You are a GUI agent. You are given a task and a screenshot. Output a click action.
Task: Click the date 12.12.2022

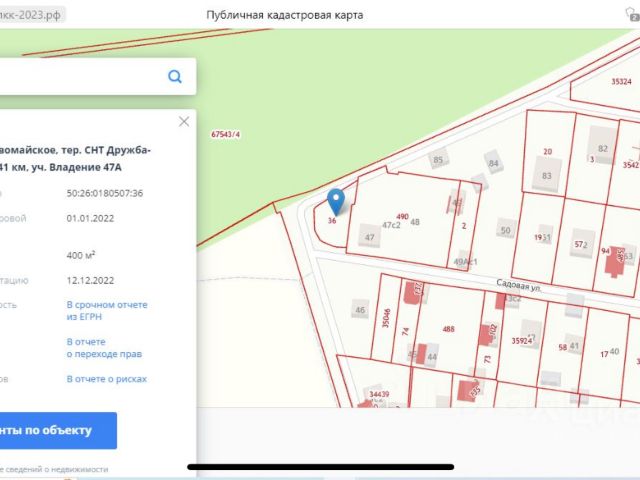[x=90, y=280]
